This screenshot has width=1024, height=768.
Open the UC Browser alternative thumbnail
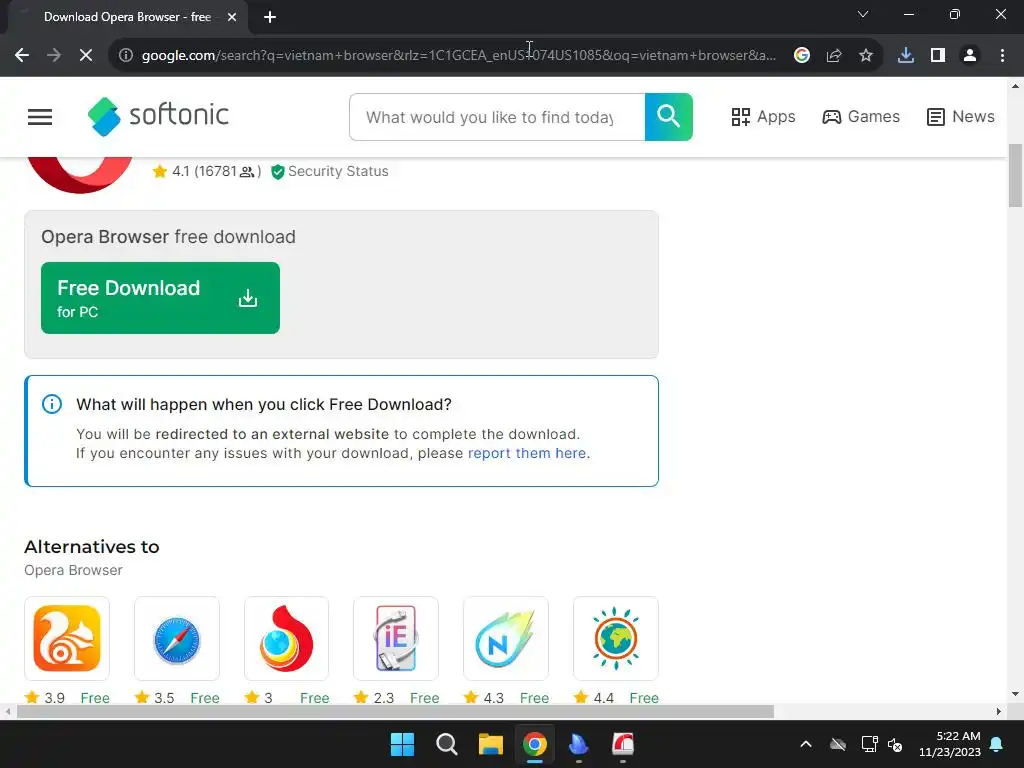point(67,638)
